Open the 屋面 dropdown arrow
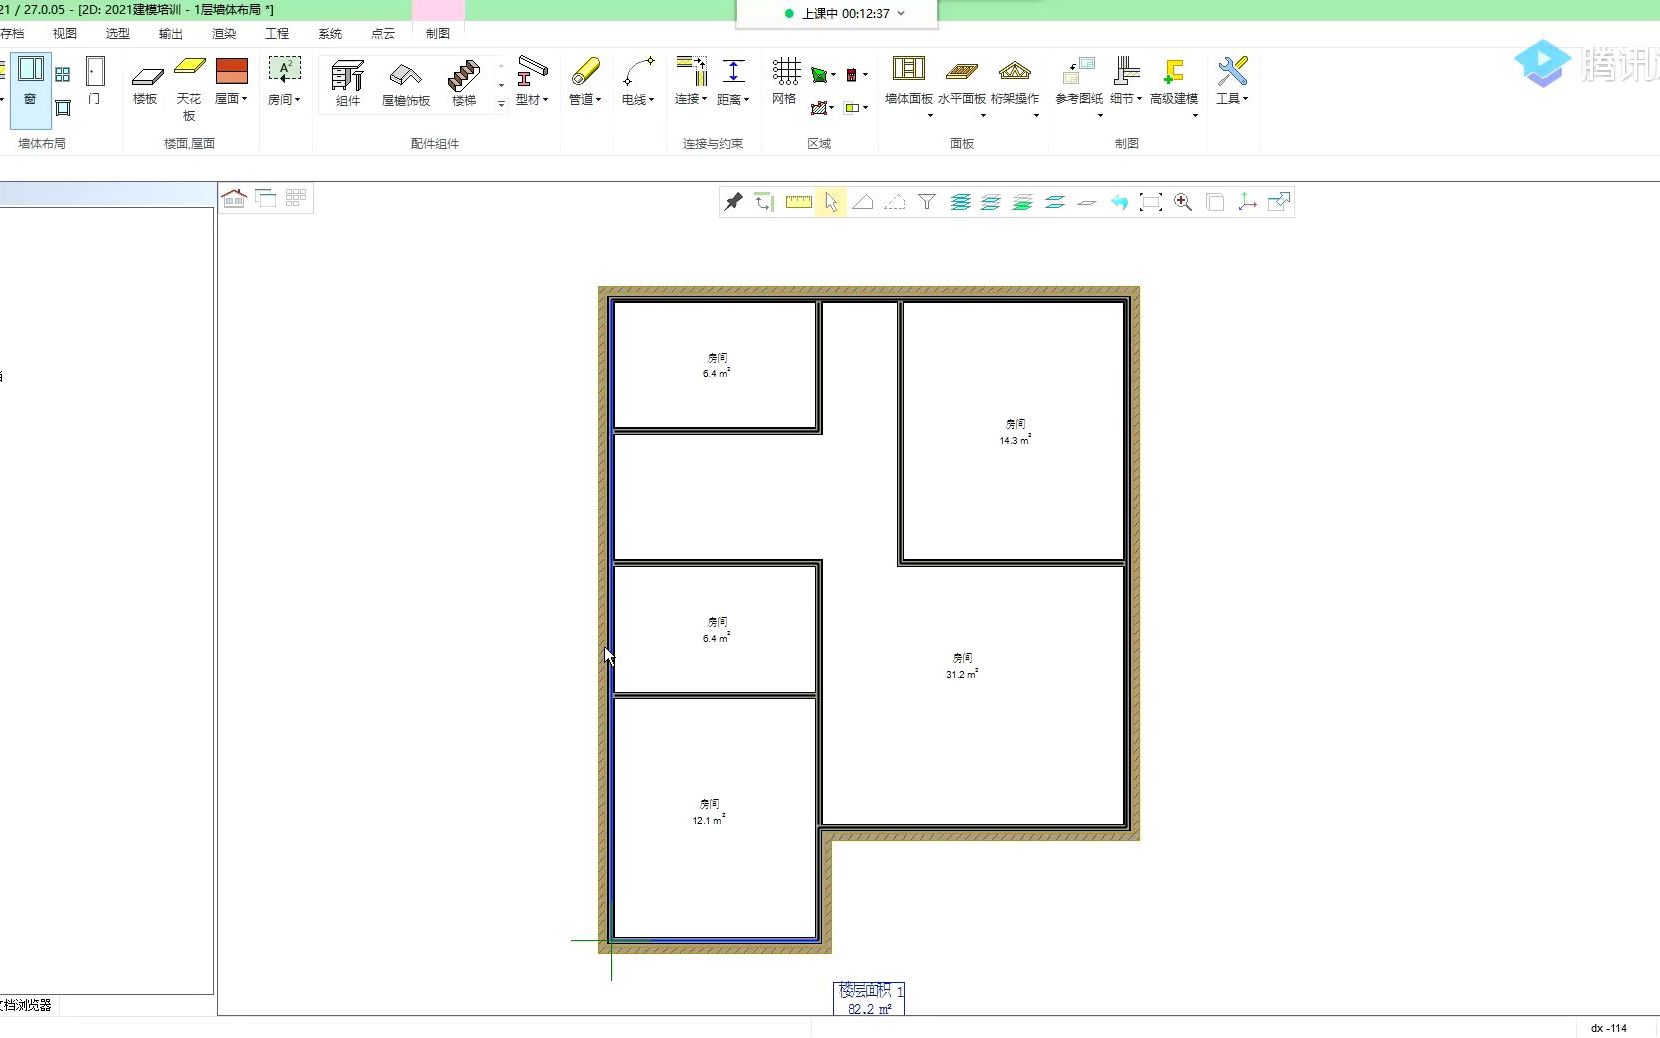The height and width of the screenshot is (1038, 1660). point(245,98)
